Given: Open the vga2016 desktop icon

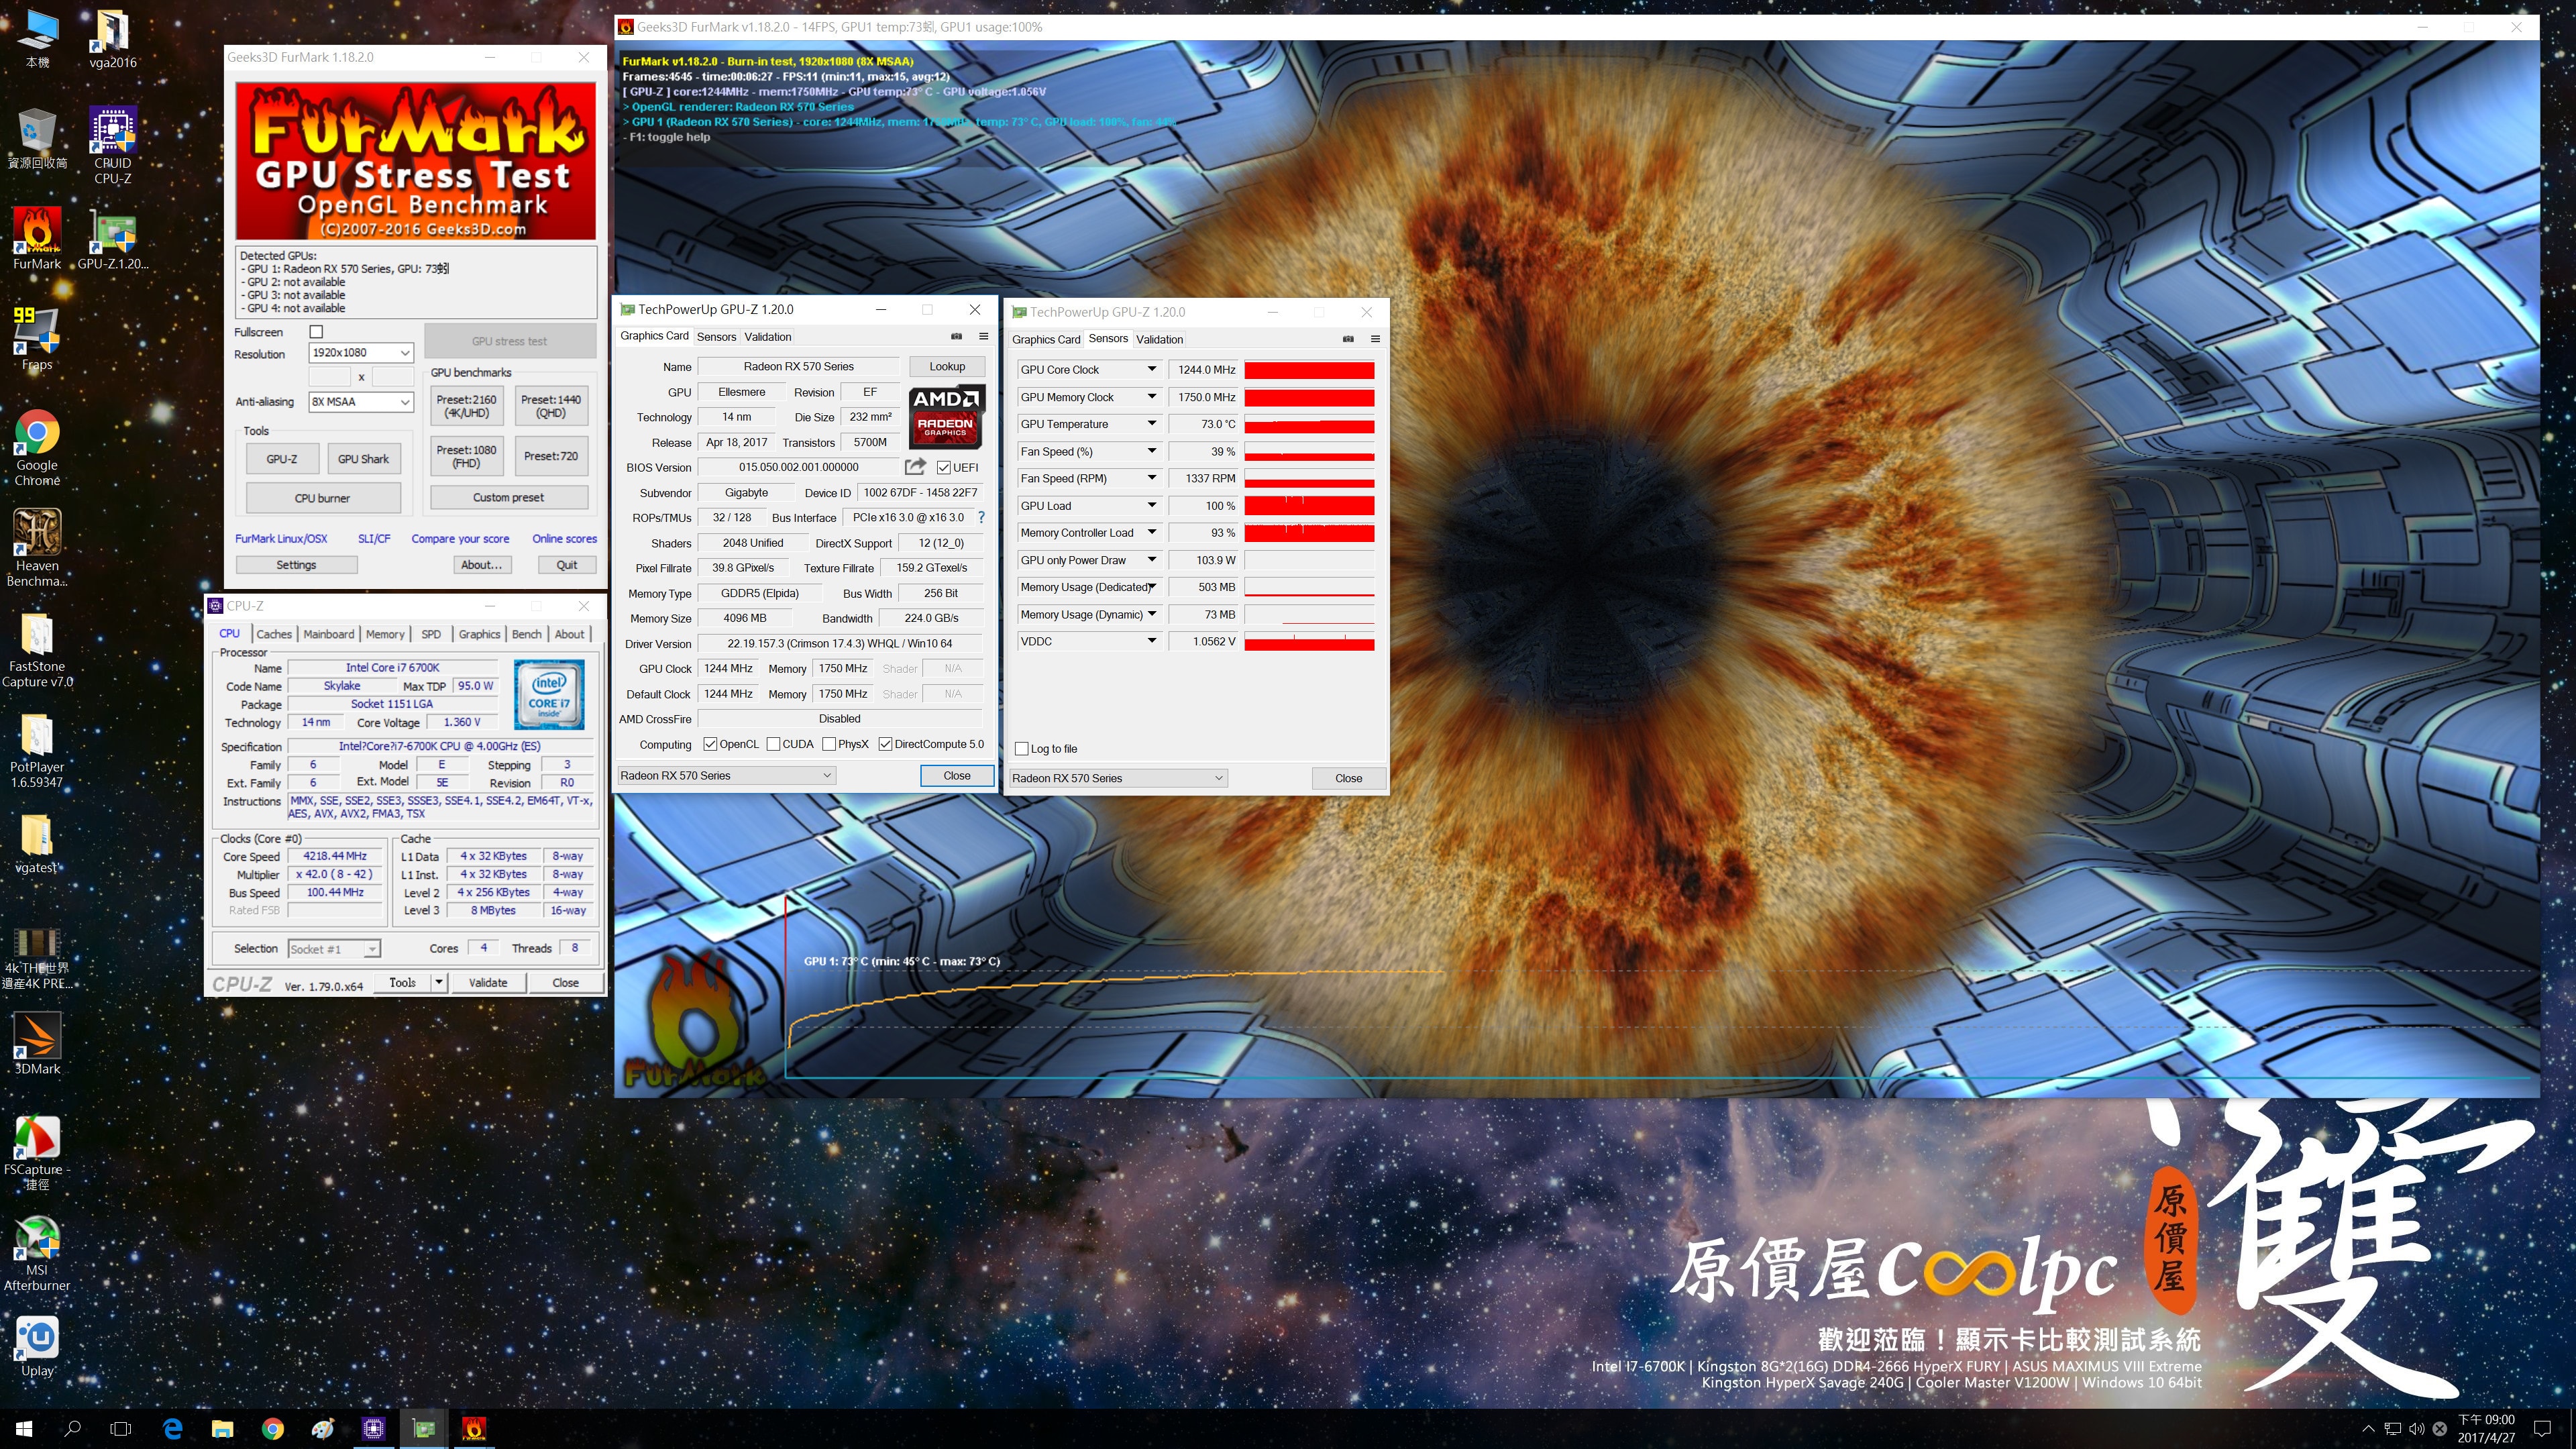Looking at the screenshot, I should point(112,39).
